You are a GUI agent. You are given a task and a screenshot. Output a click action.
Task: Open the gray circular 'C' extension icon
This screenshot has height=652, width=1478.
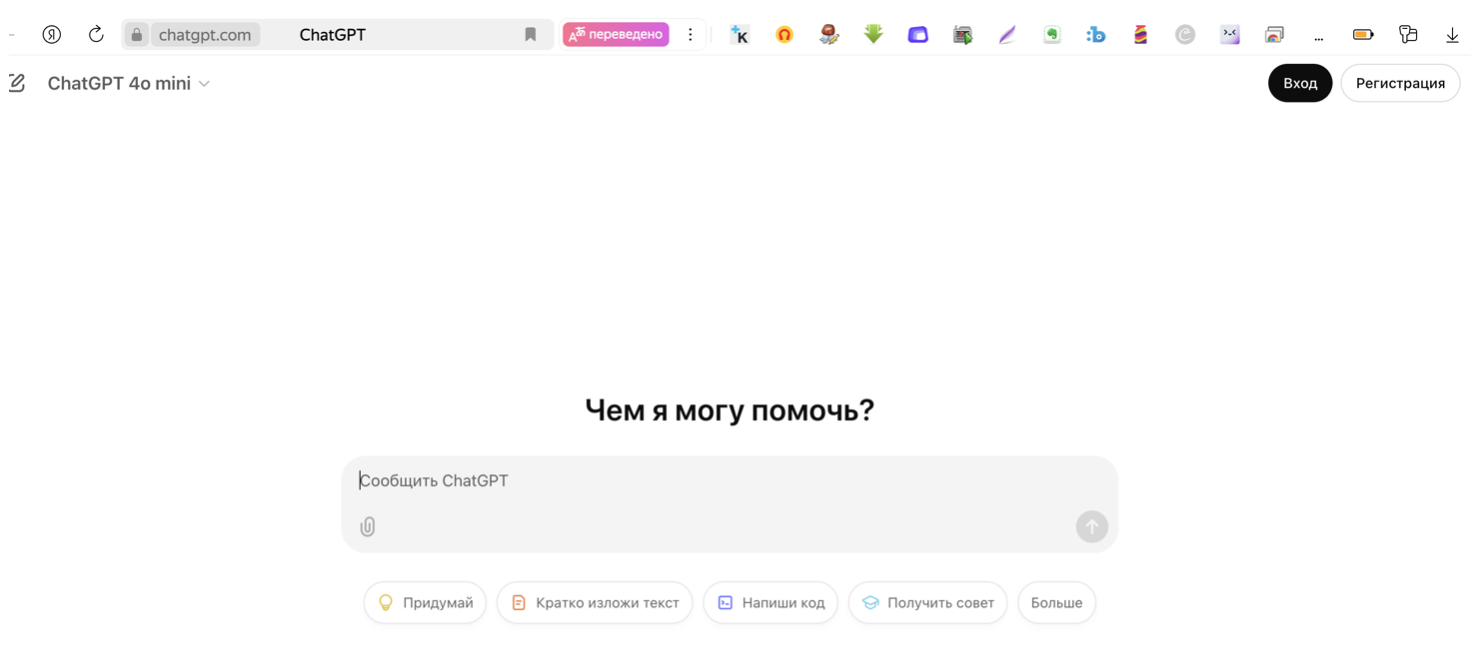point(1185,35)
